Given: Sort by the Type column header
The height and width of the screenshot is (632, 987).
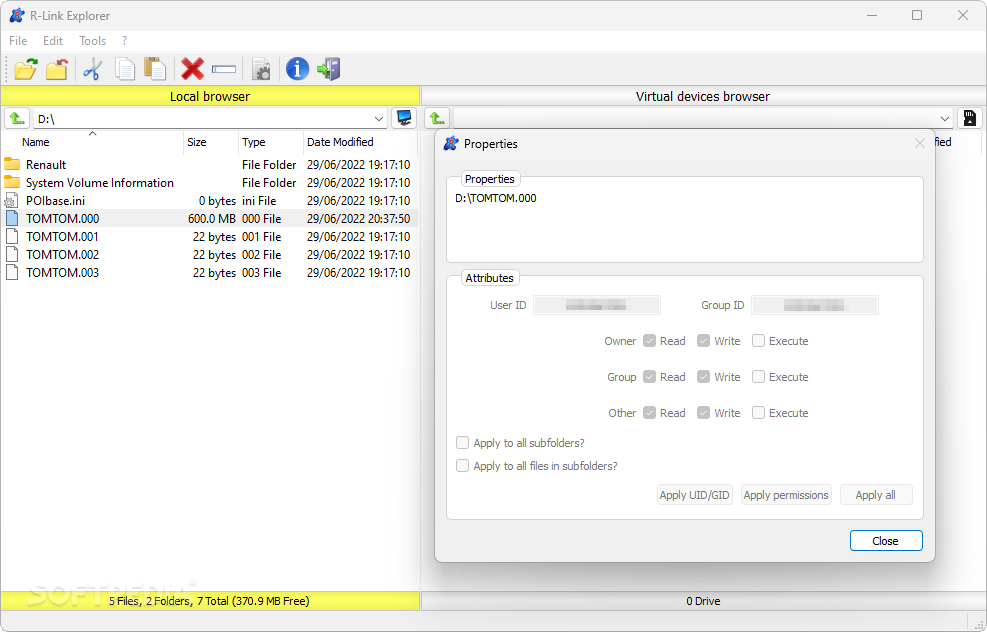Looking at the screenshot, I should click(271, 142).
